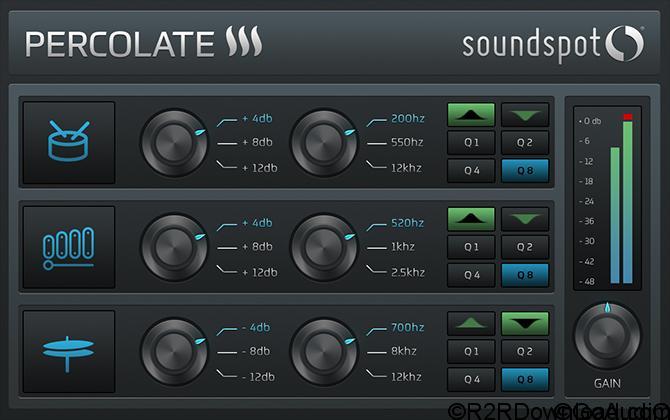Click the xylophone band frequency knob
The width and height of the screenshot is (670, 420).
coord(323,248)
